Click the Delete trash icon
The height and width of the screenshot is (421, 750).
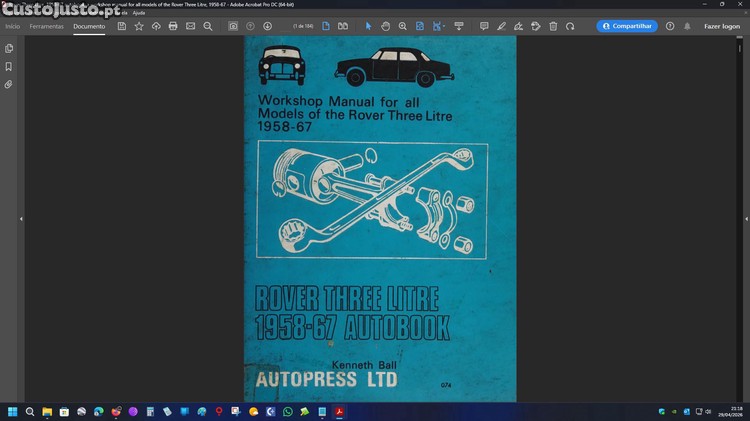click(553, 26)
